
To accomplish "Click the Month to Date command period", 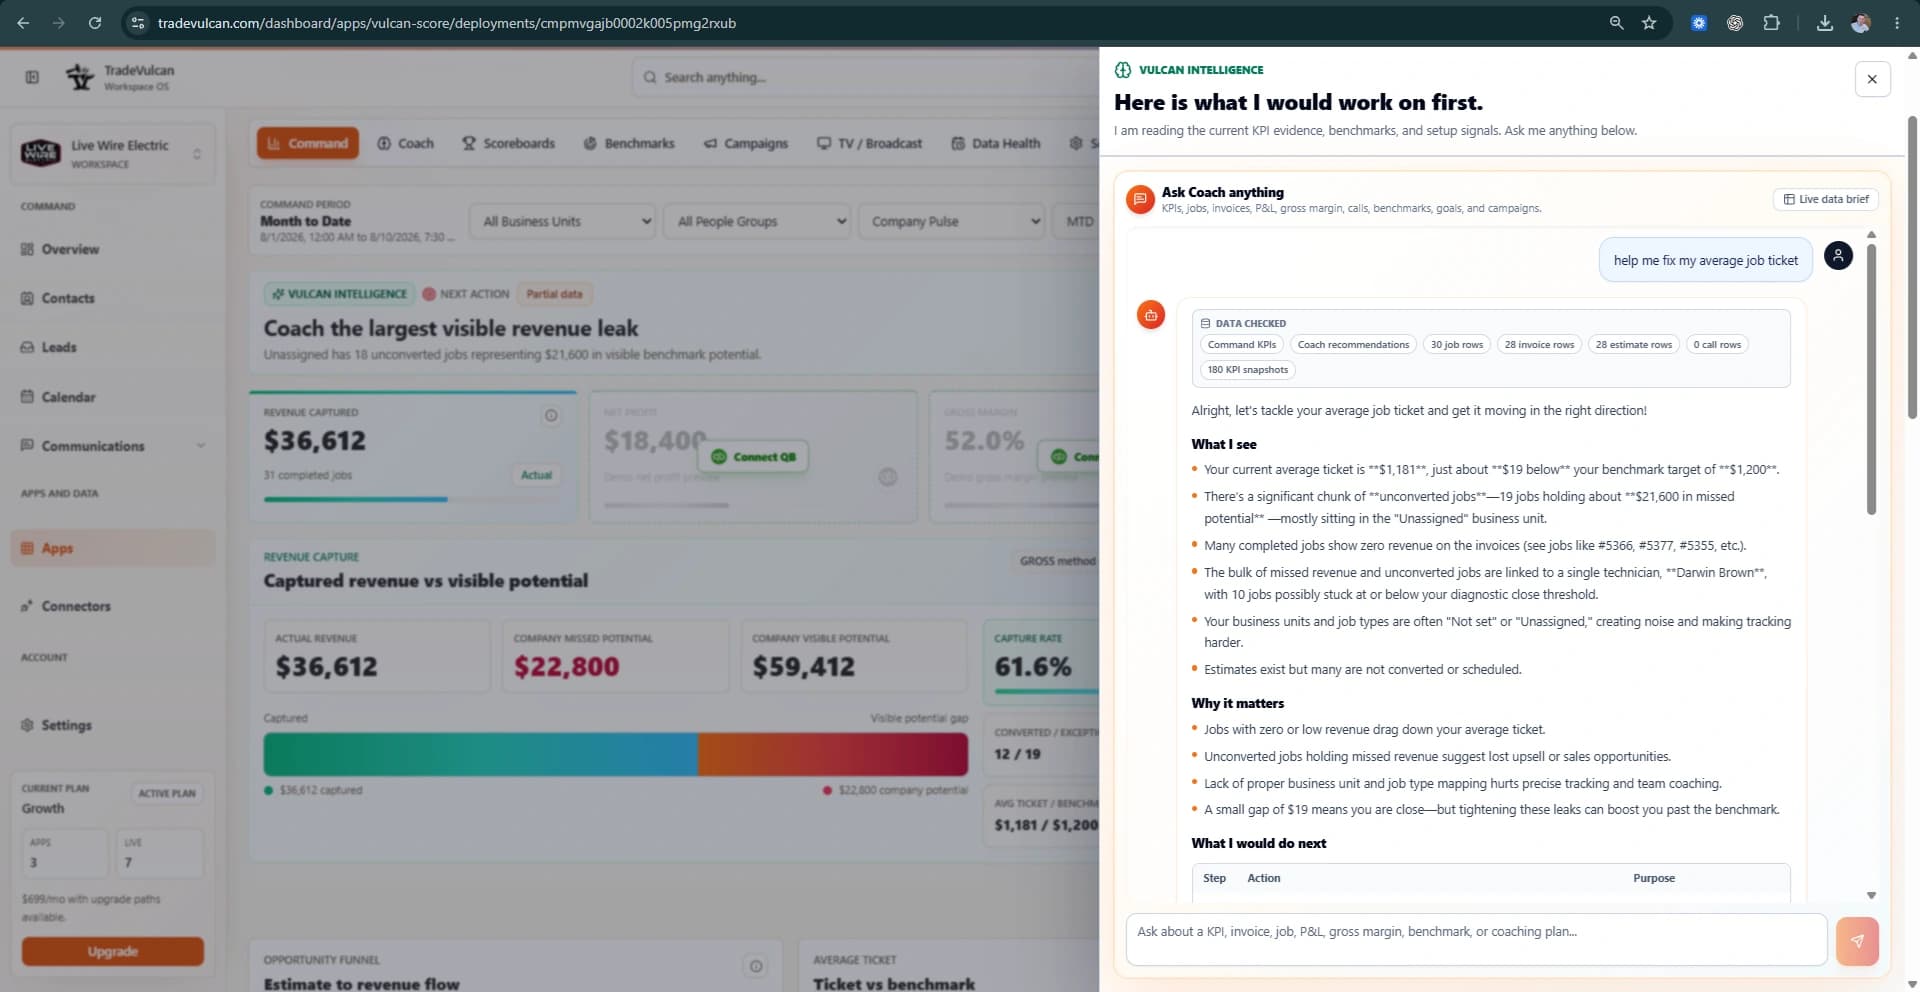I will point(306,221).
